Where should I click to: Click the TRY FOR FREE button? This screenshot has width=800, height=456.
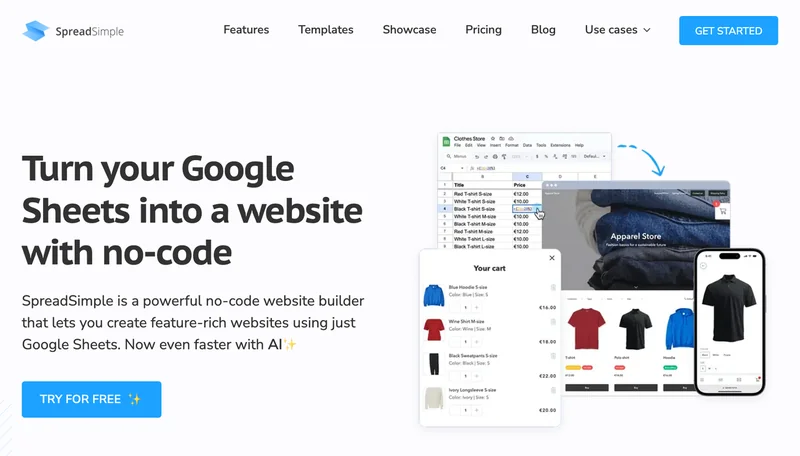[x=91, y=399]
